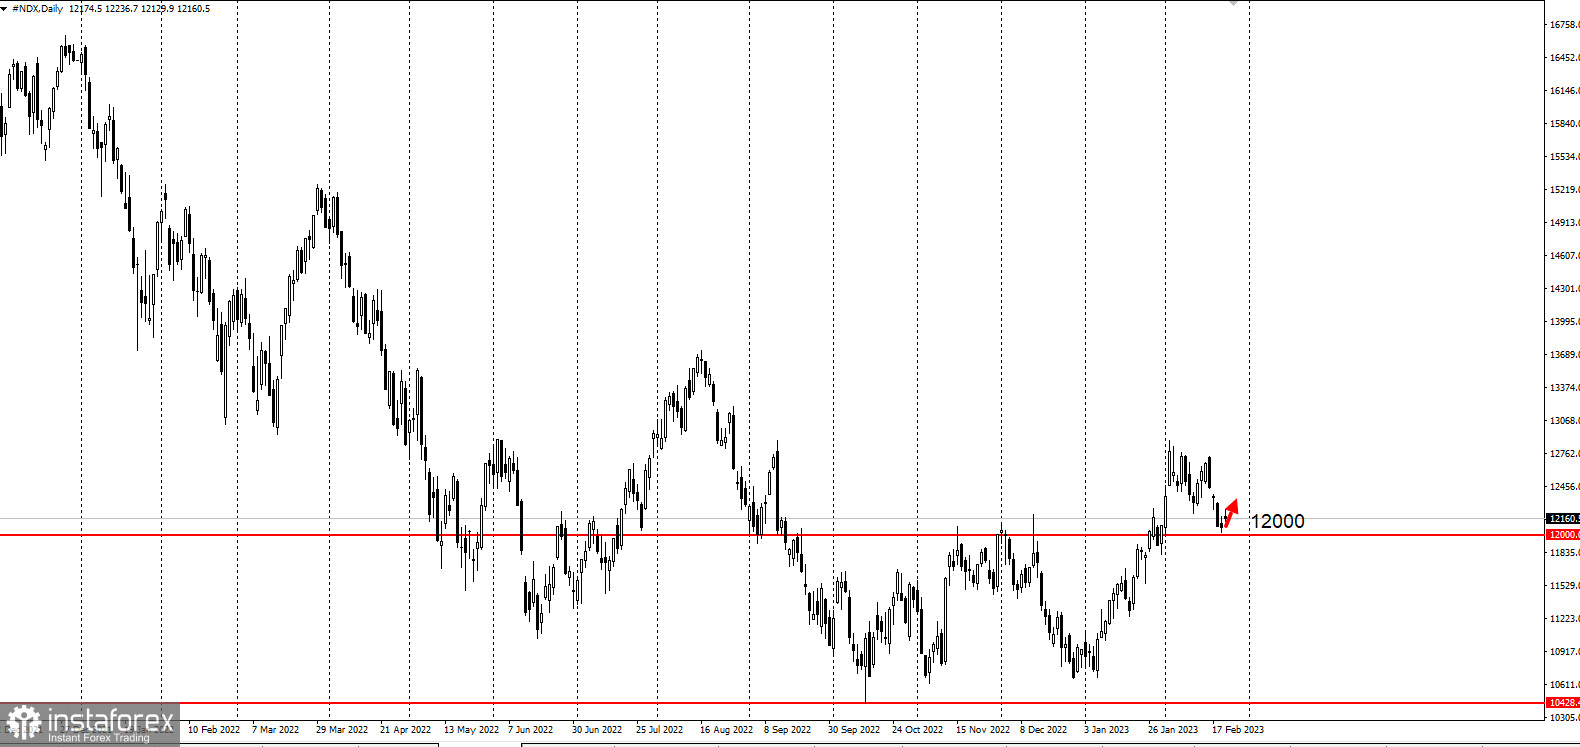
Task: Click the 13 May 2022 date label
Action: [x=471, y=730]
